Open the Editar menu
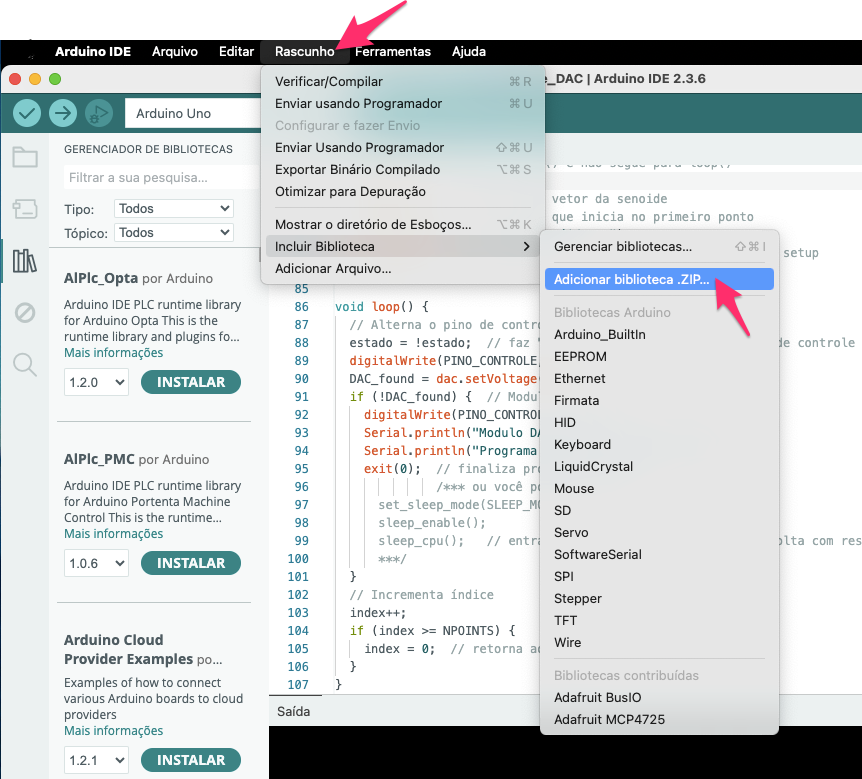The height and width of the screenshot is (779, 862). tap(236, 52)
